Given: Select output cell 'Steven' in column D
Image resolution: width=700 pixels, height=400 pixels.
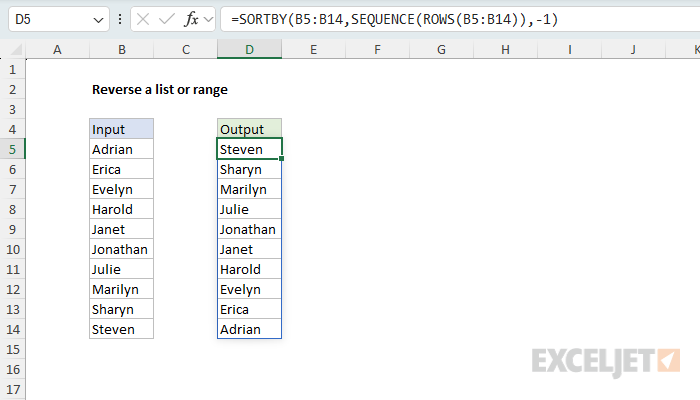Looking at the screenshot, I should tap(250, 149).
